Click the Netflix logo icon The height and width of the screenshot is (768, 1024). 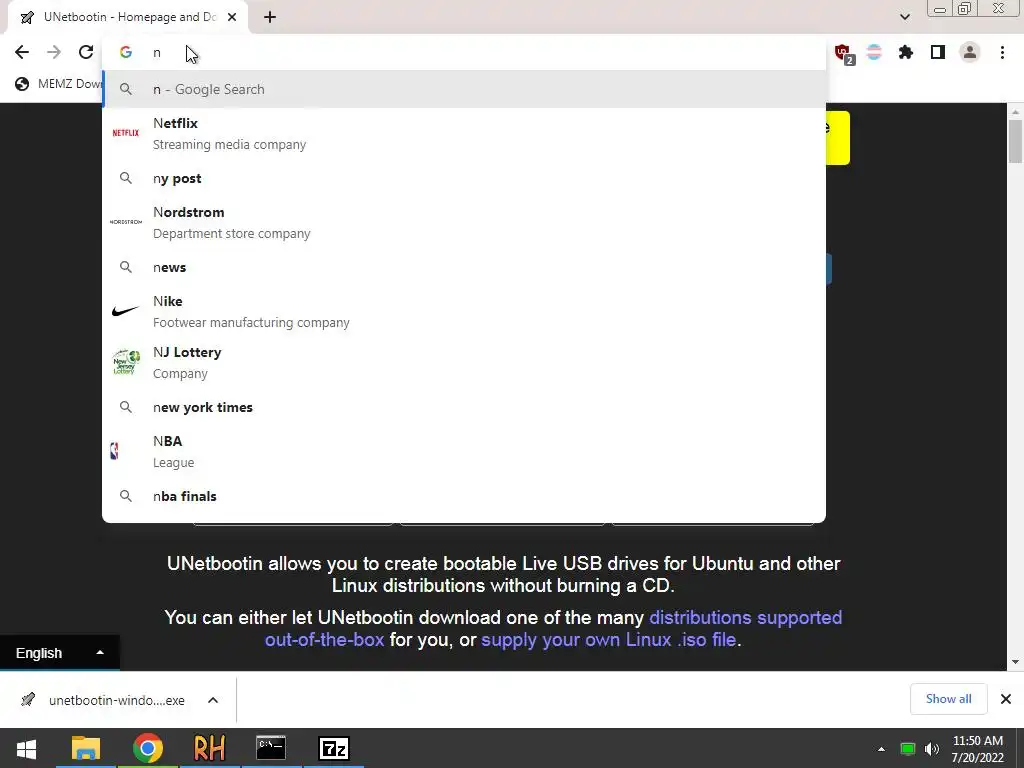tap(125, 133)
